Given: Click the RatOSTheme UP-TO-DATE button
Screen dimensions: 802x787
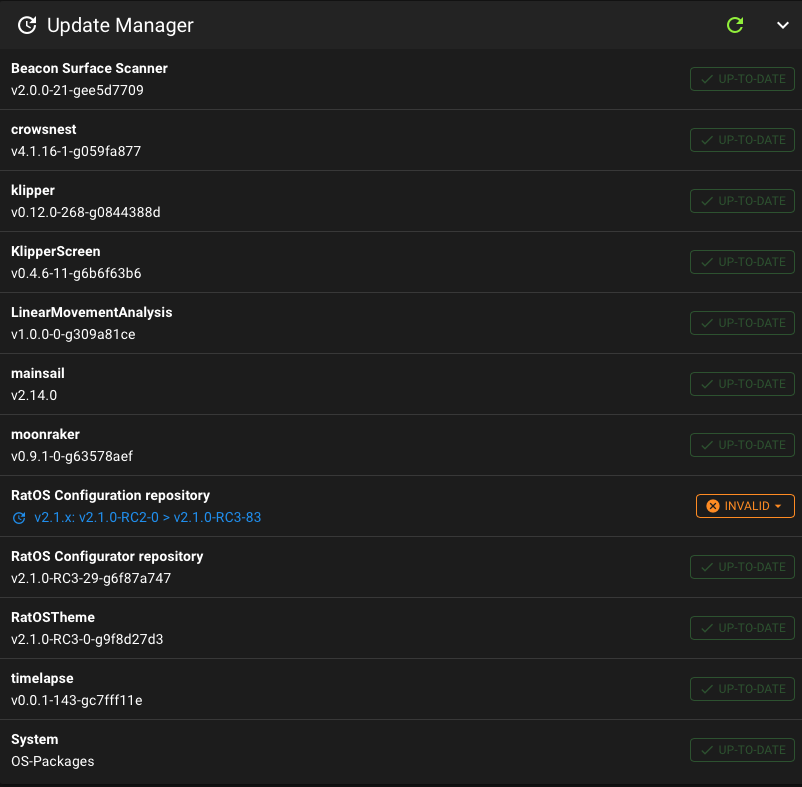Looking at the screenshot, I should click(742, 628).
